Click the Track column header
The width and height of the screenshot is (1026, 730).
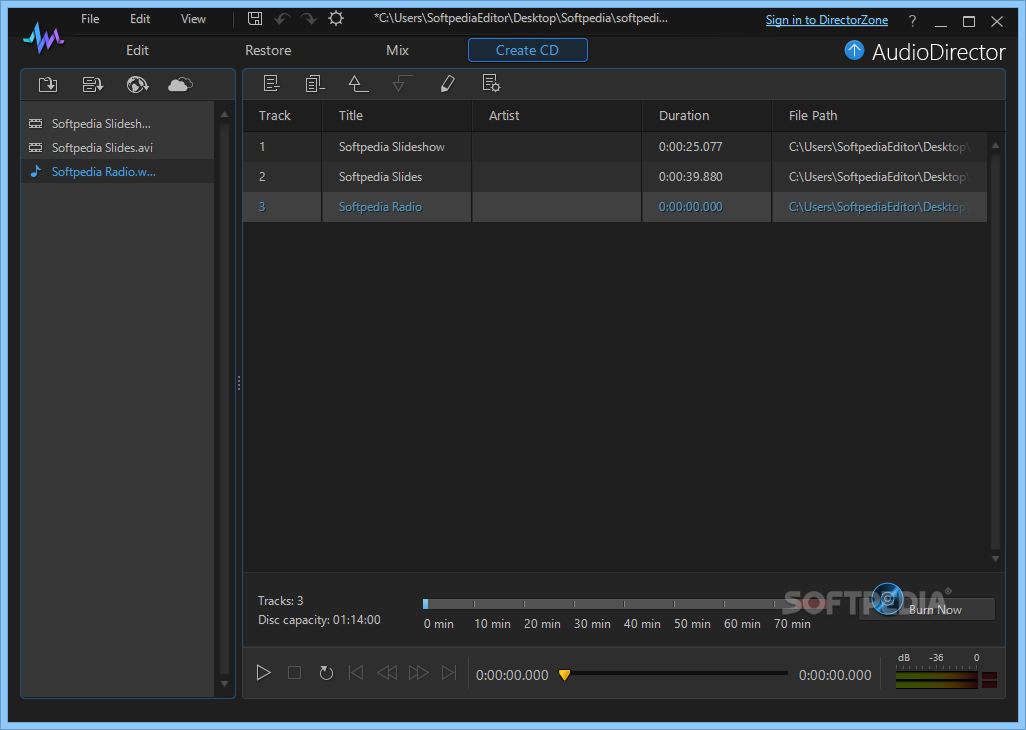[283, 116]
